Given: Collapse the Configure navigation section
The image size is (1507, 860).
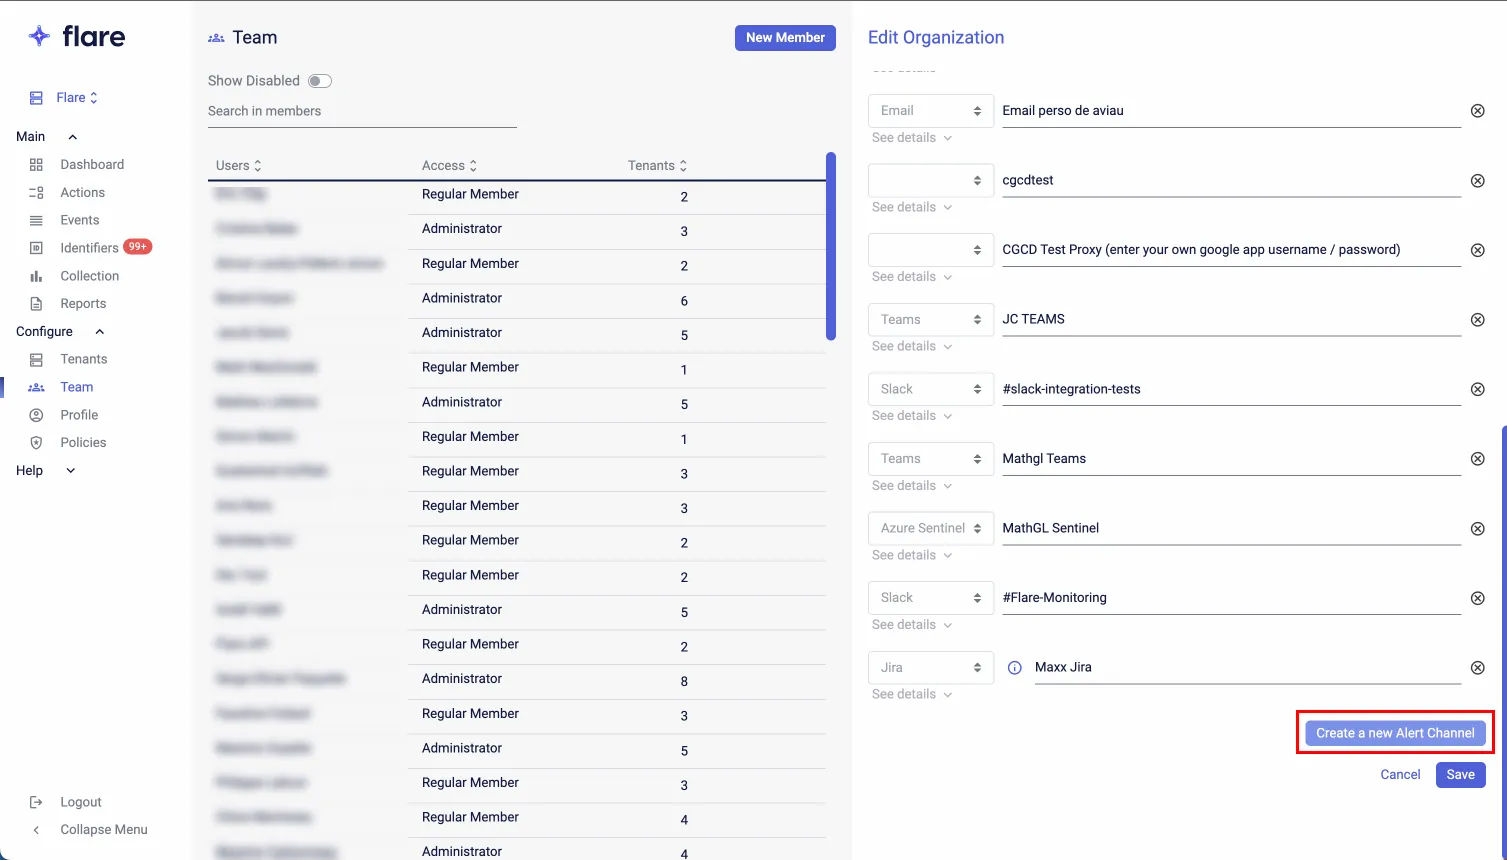Looking at the screenshot, I should pos(99,332).
